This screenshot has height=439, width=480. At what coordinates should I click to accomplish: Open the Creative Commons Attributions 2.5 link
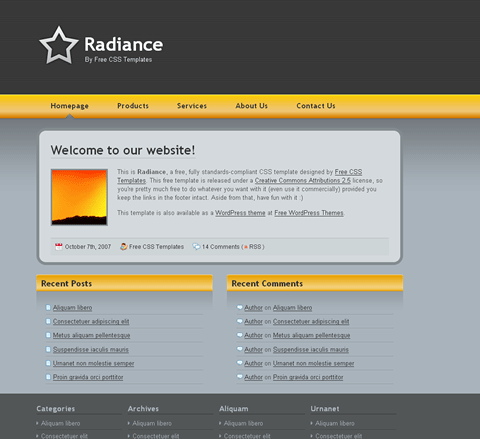[303, 181]
